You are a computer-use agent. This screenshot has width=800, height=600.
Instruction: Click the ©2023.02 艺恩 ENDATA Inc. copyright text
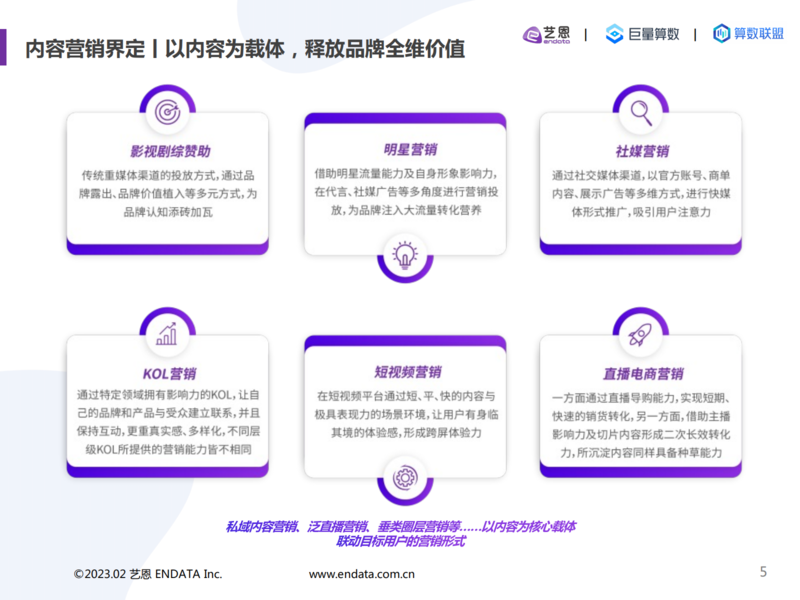148,574
